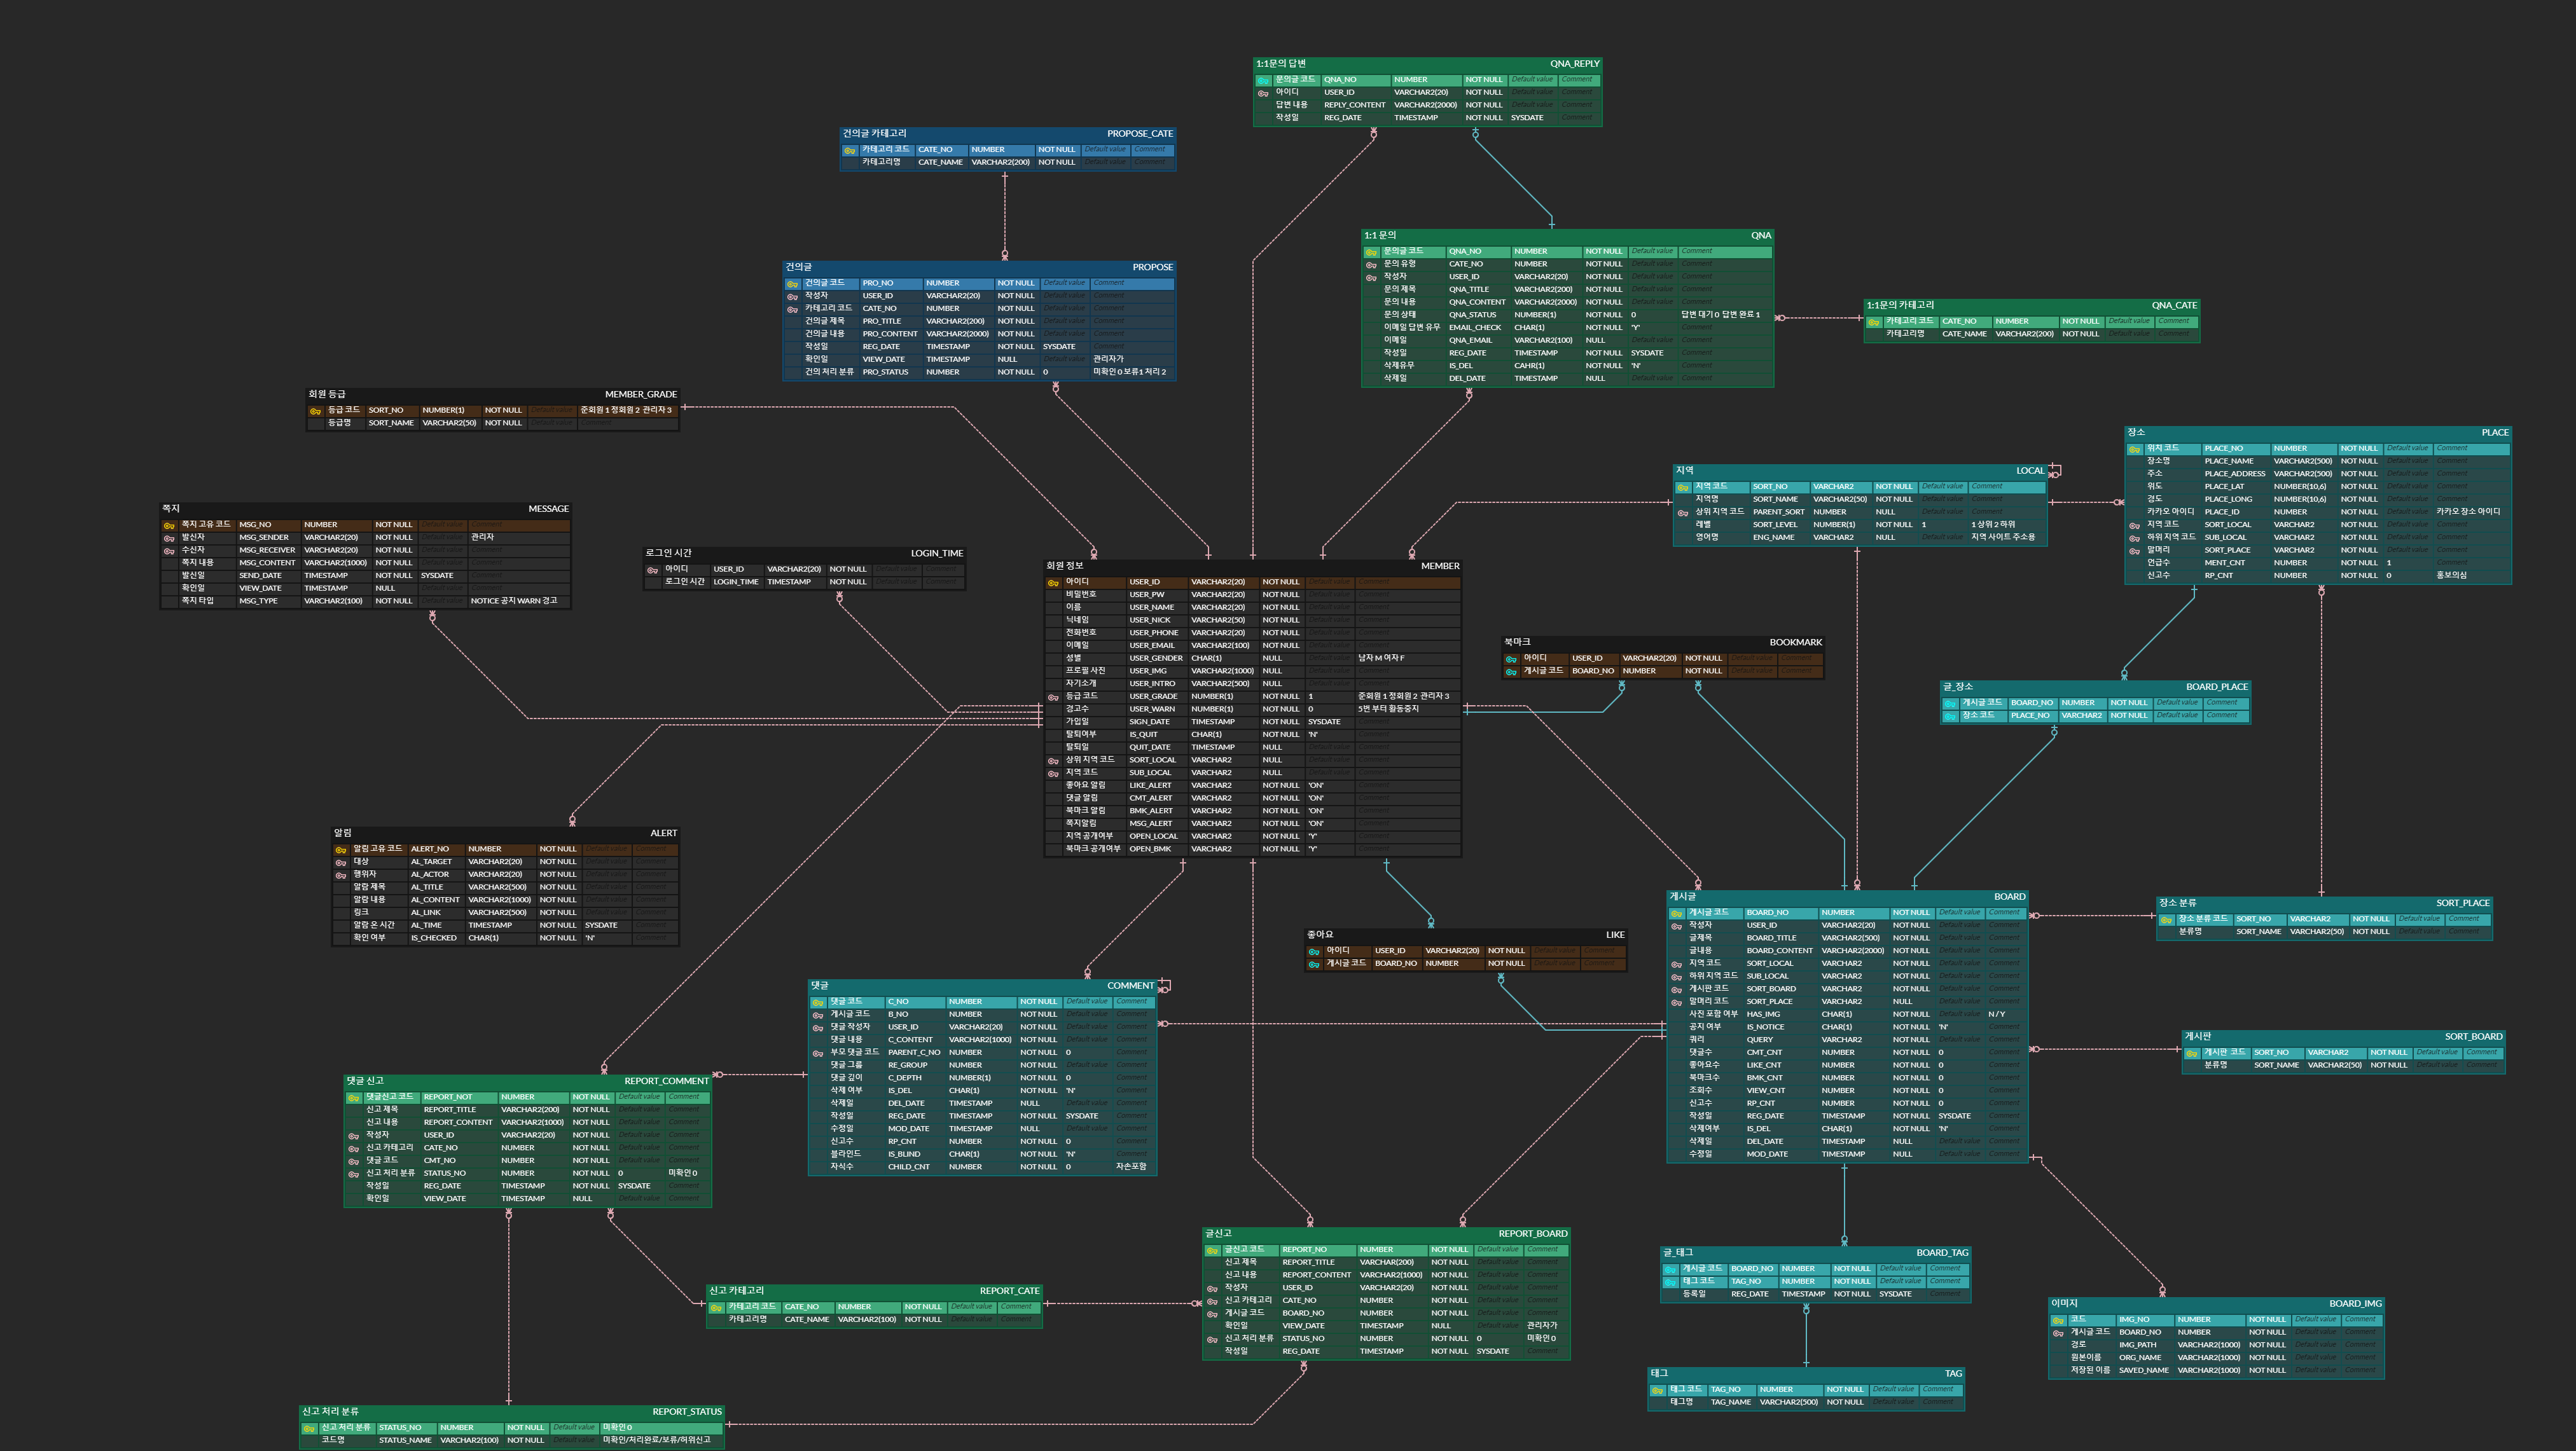The height and width of the screenshot is (1451, 2576).
Task: Click the key icon beside TAG_NO in TAG table
Action: pyautogui.click(x=1657, y=1390)
